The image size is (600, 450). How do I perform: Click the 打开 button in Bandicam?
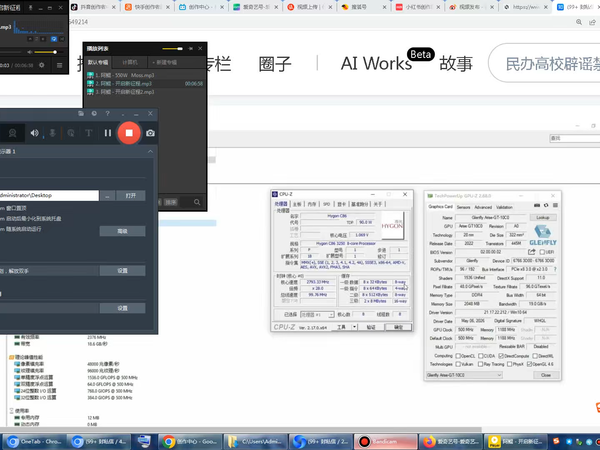click(130, 196)
